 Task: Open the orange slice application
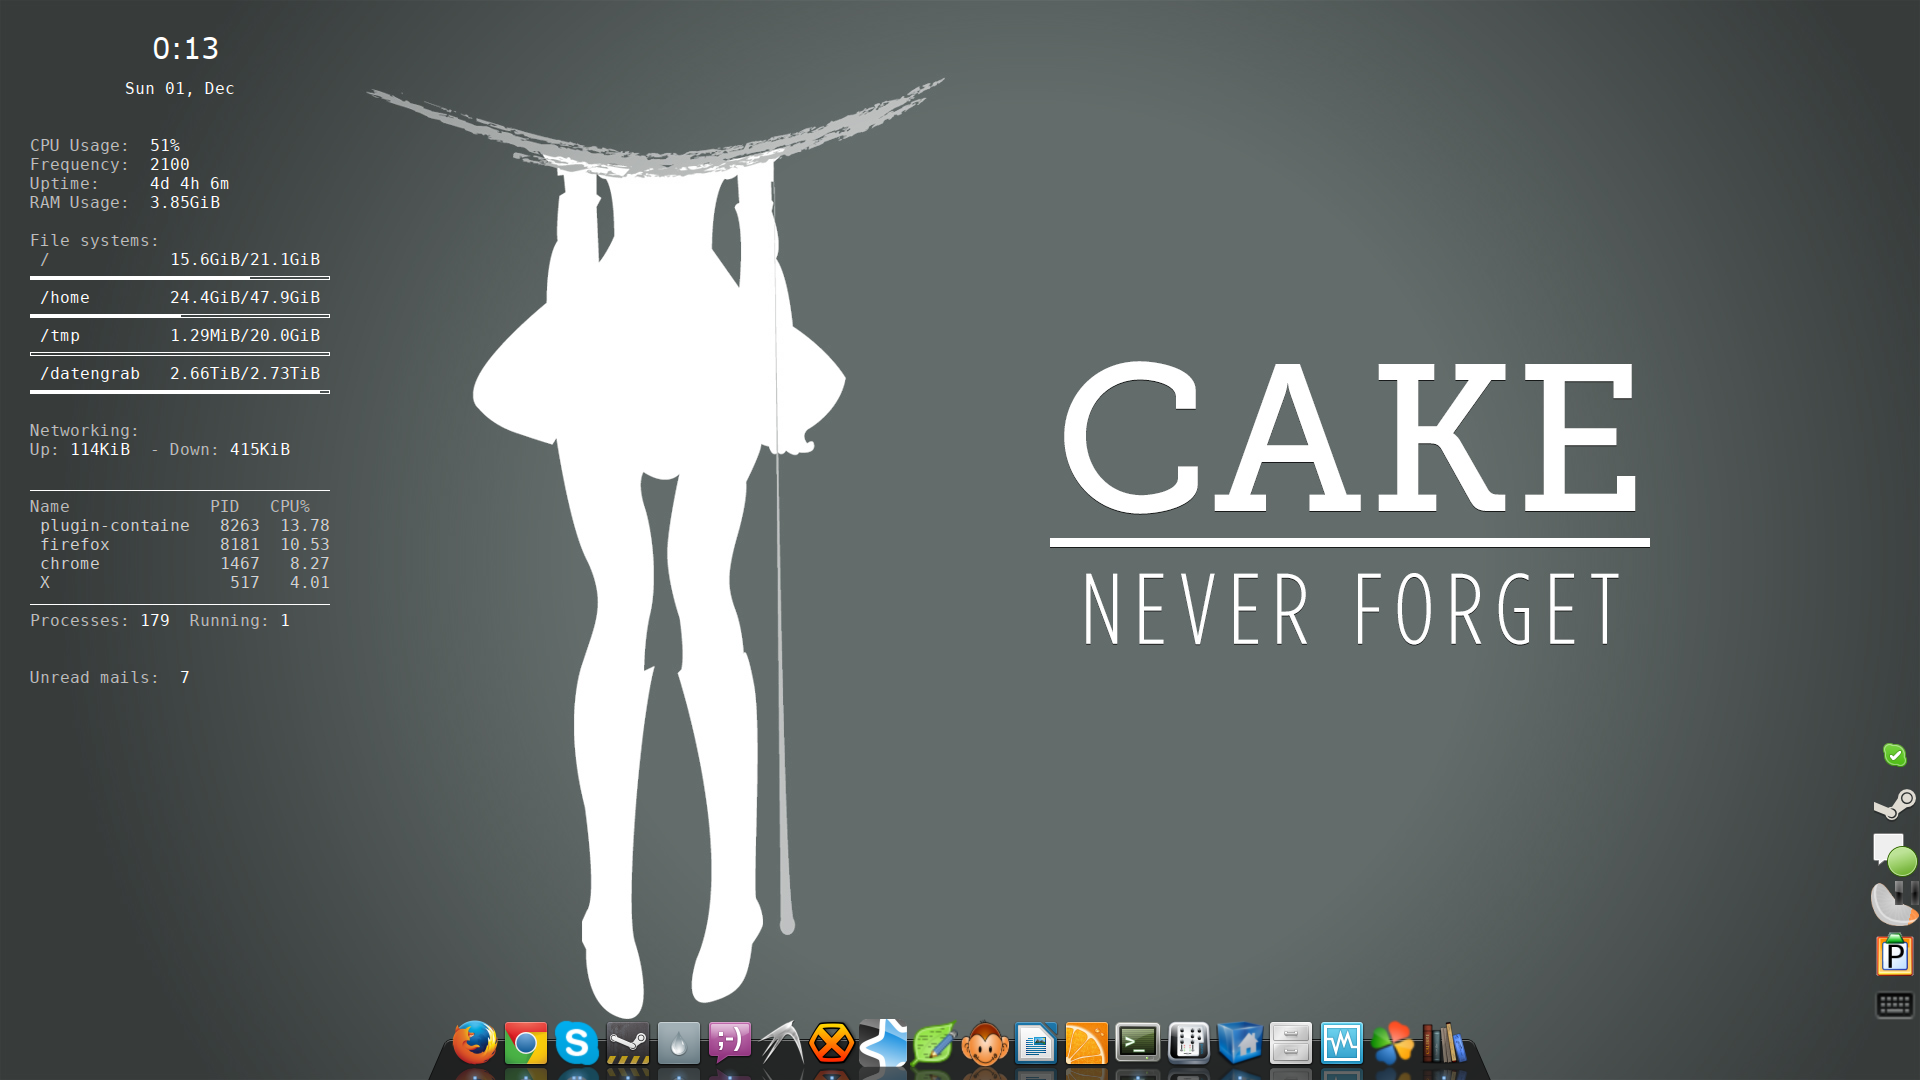[x=1087, y=1044]
